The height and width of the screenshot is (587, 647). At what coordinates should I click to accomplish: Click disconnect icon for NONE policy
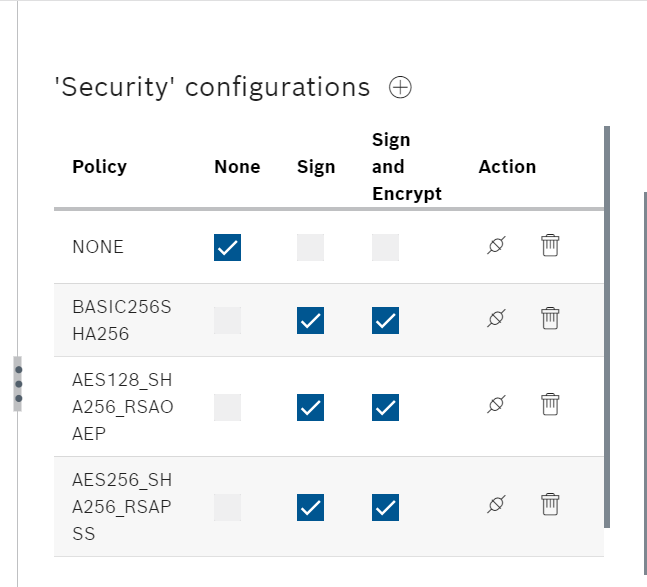[x=496, y=245]
